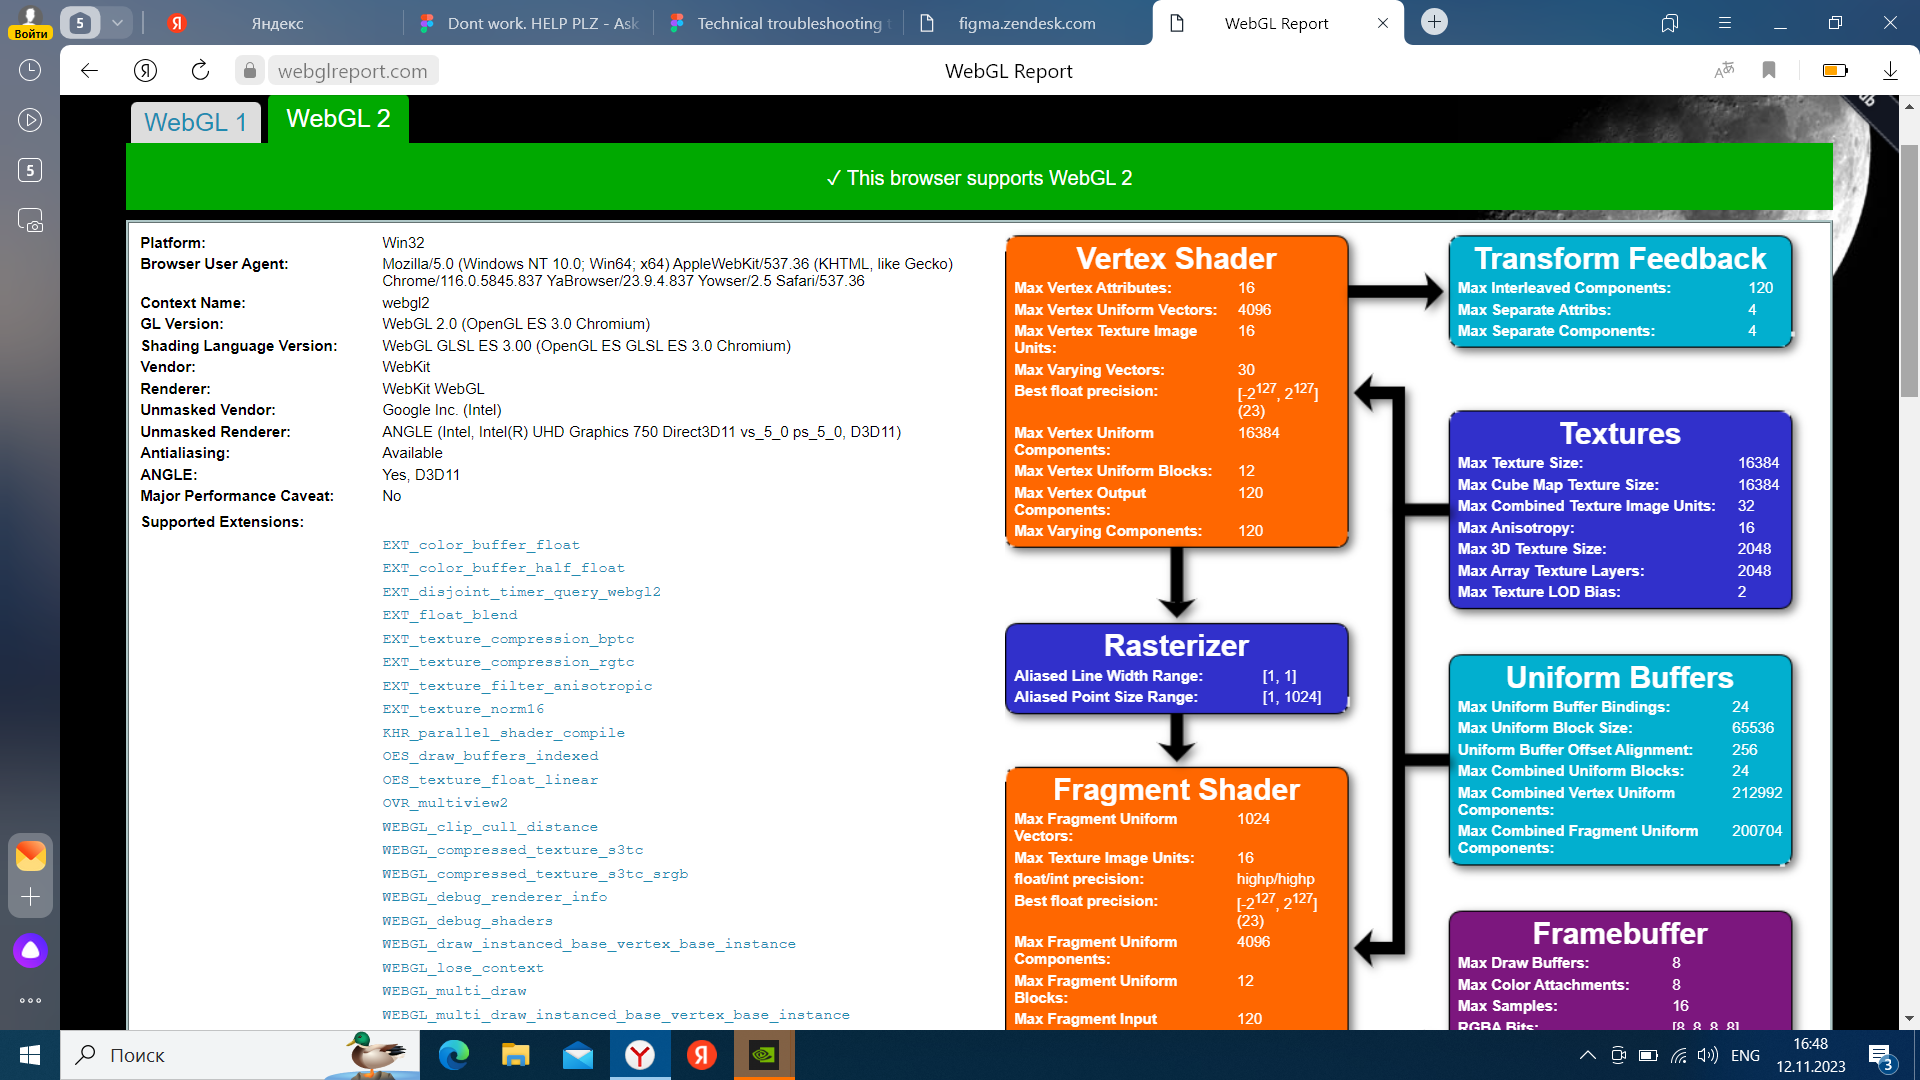The width and height of the screenshot is (1920, 1080).
Task: Open WEBGL_lose_context extension link
Action: click(x=463, y=968)
